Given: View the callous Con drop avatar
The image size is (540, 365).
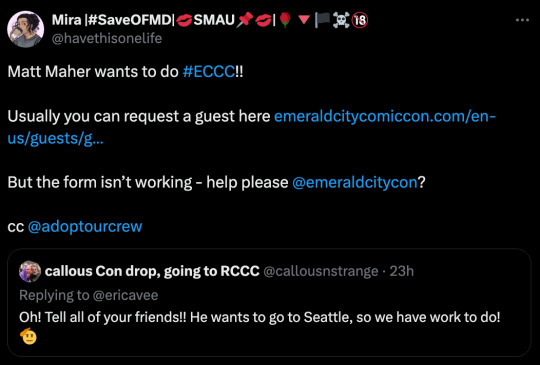Looking at the screenshot, I should [30, 271].
